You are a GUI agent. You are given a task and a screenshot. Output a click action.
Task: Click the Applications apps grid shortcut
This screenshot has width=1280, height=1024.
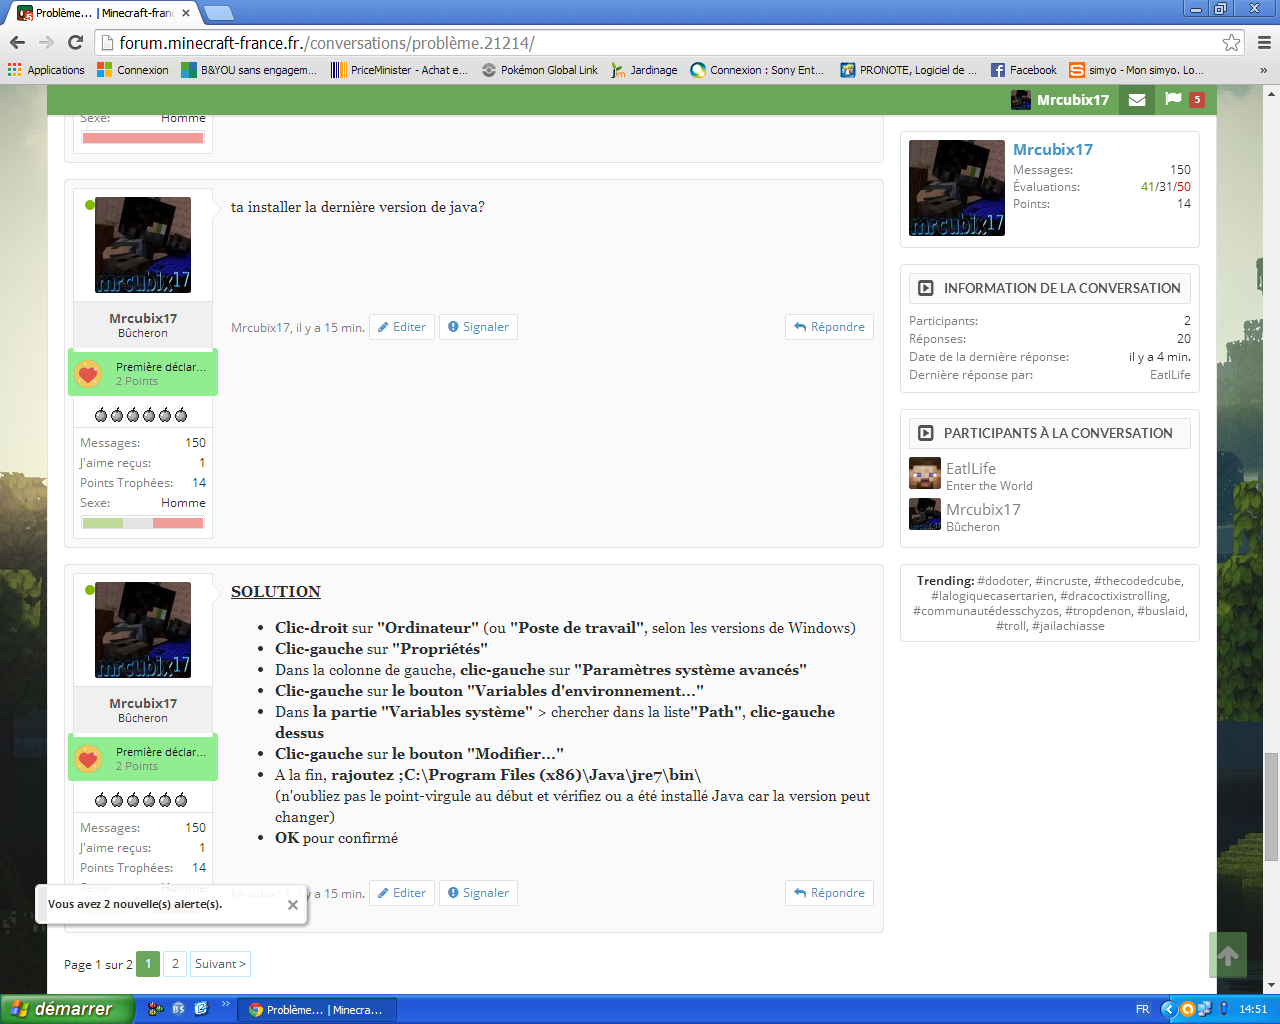click(46, 70)
